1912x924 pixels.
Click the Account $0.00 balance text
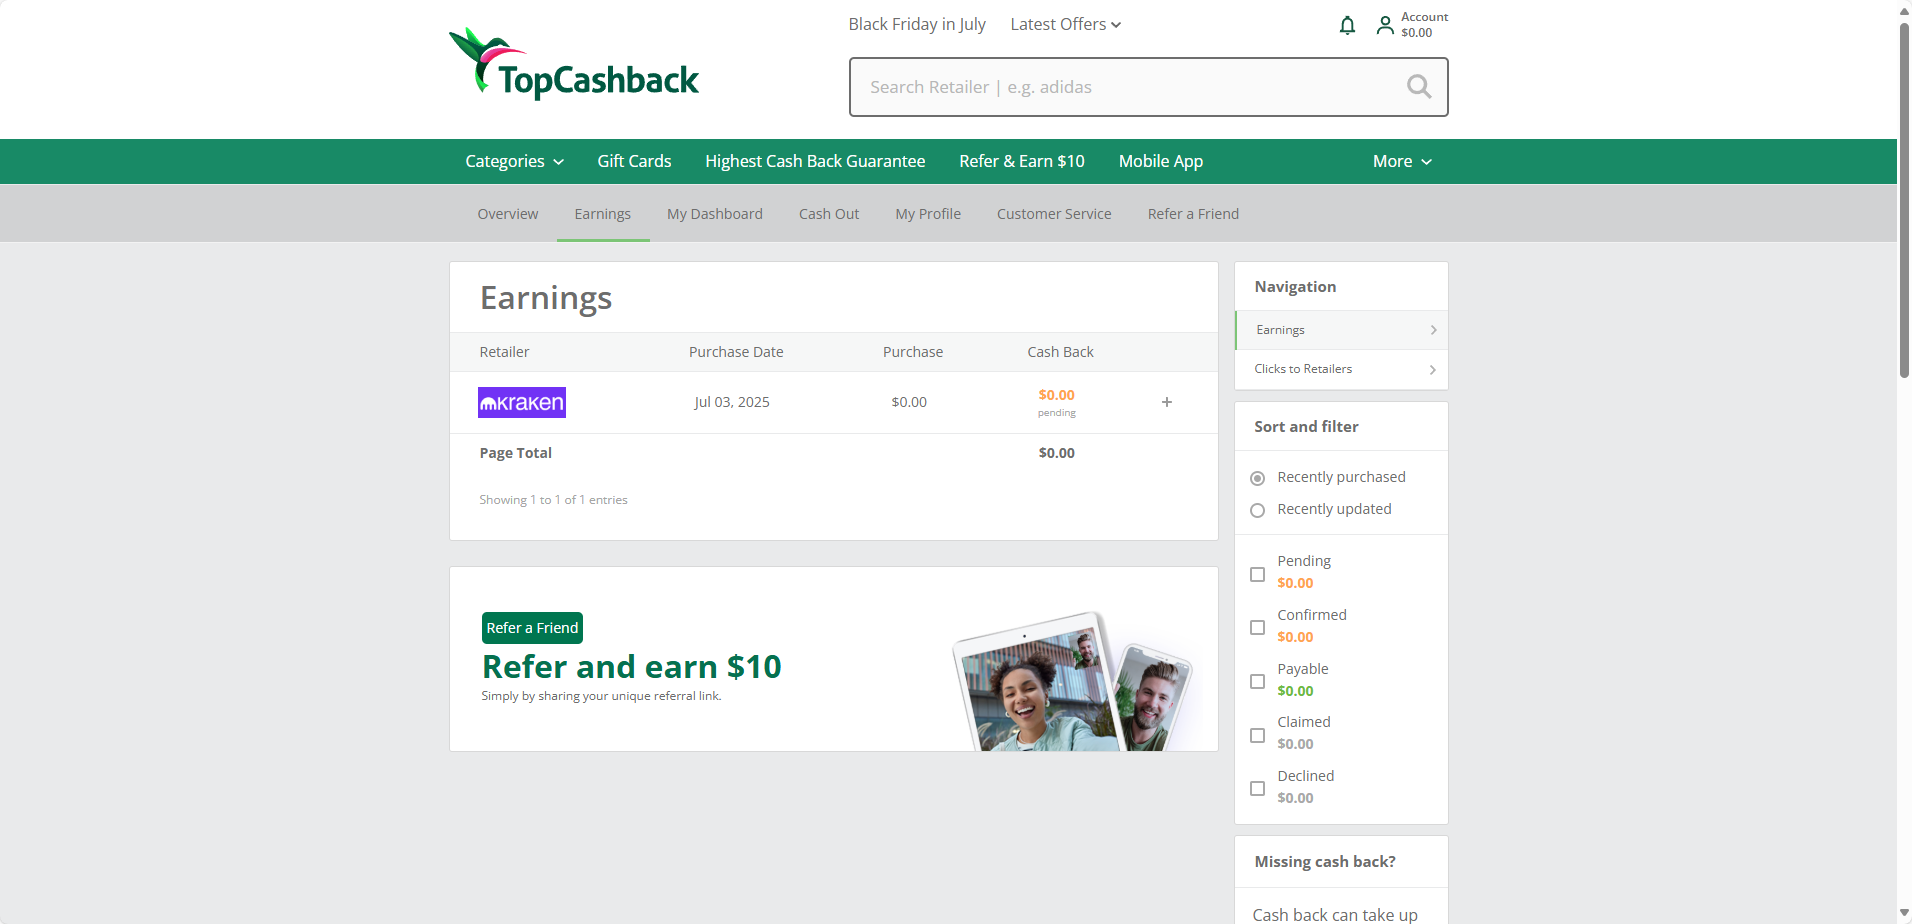1424,25
